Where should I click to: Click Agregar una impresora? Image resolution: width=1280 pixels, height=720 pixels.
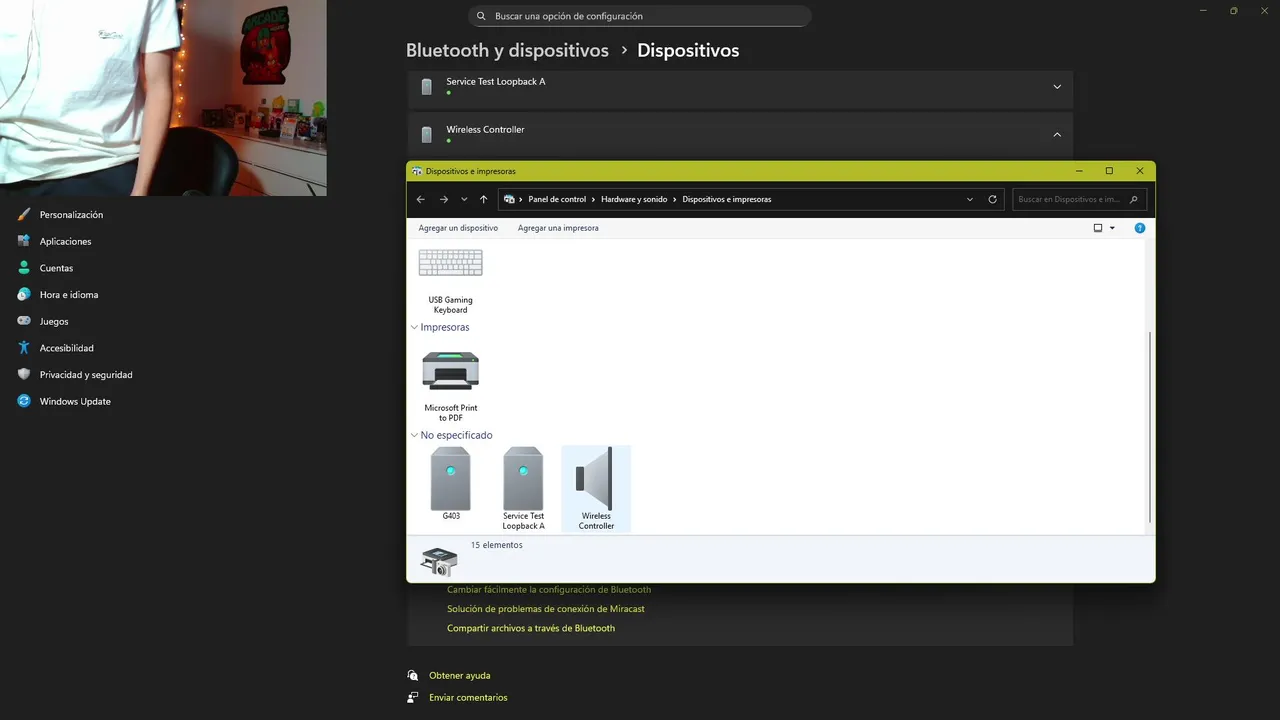click(558, 228)
